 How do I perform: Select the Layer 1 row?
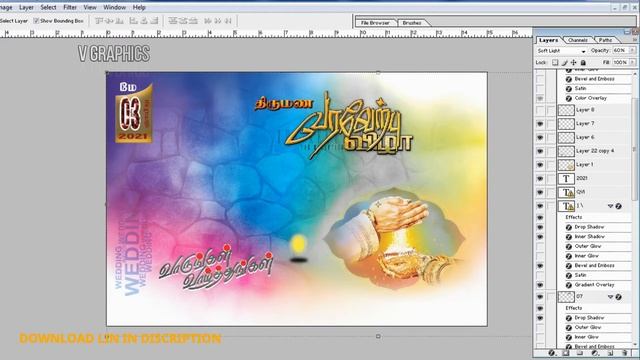click(x=594, y=165)
